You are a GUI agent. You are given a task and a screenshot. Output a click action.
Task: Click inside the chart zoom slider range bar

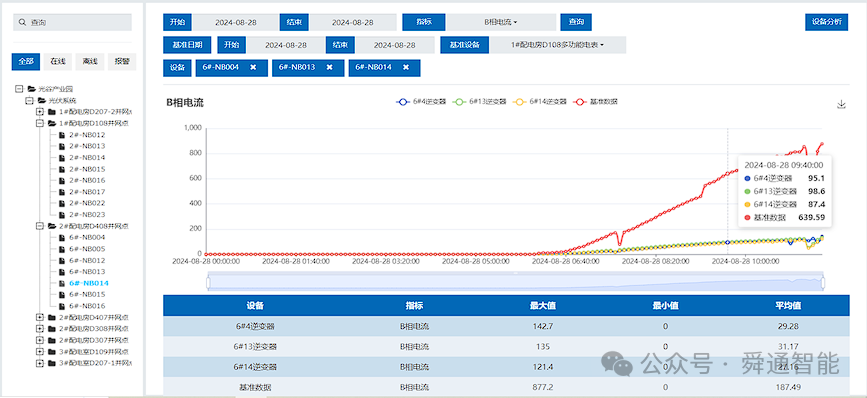point(515,282)
